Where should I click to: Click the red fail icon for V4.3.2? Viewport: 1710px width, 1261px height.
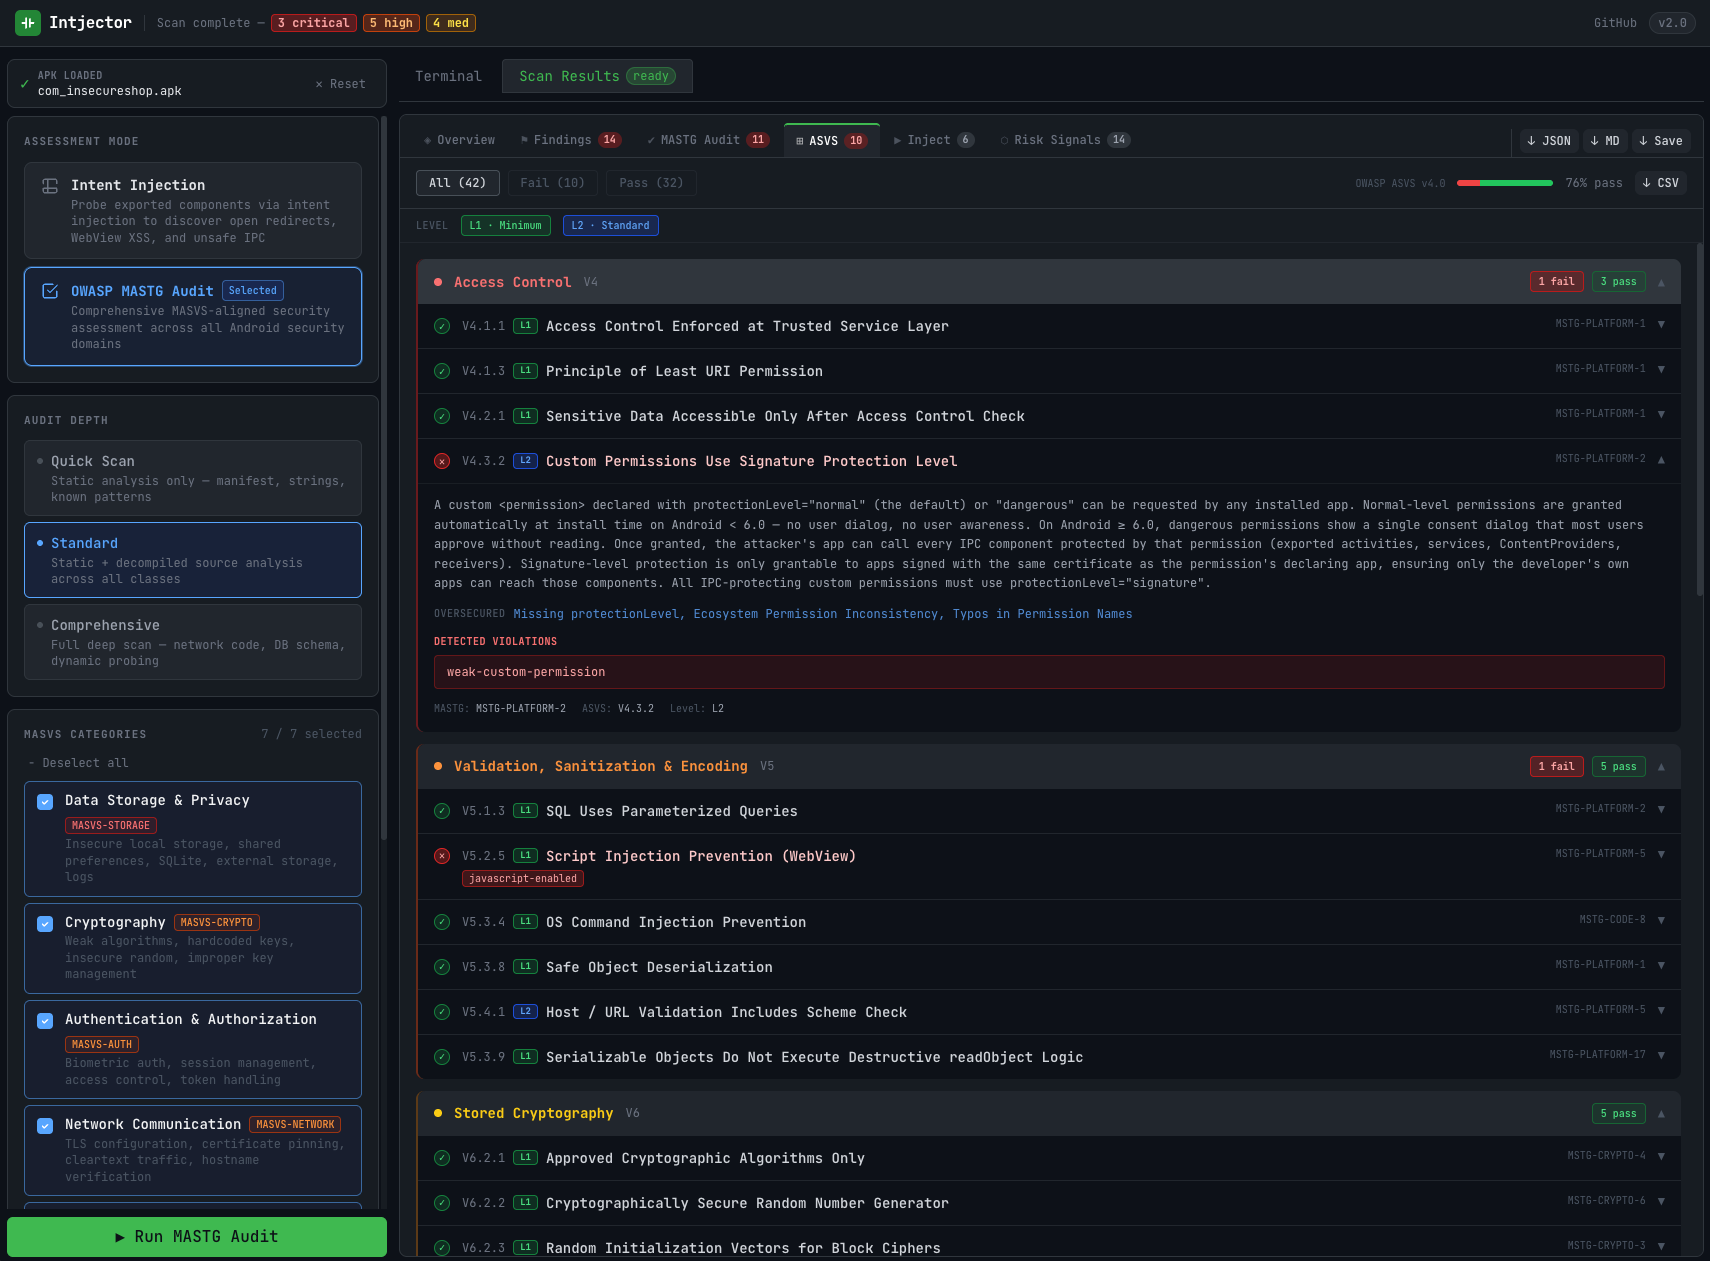(x=442, y=461)
